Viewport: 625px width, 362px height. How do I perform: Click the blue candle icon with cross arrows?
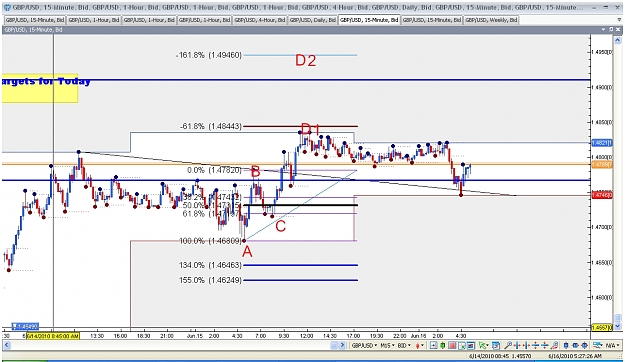[584, 345]
